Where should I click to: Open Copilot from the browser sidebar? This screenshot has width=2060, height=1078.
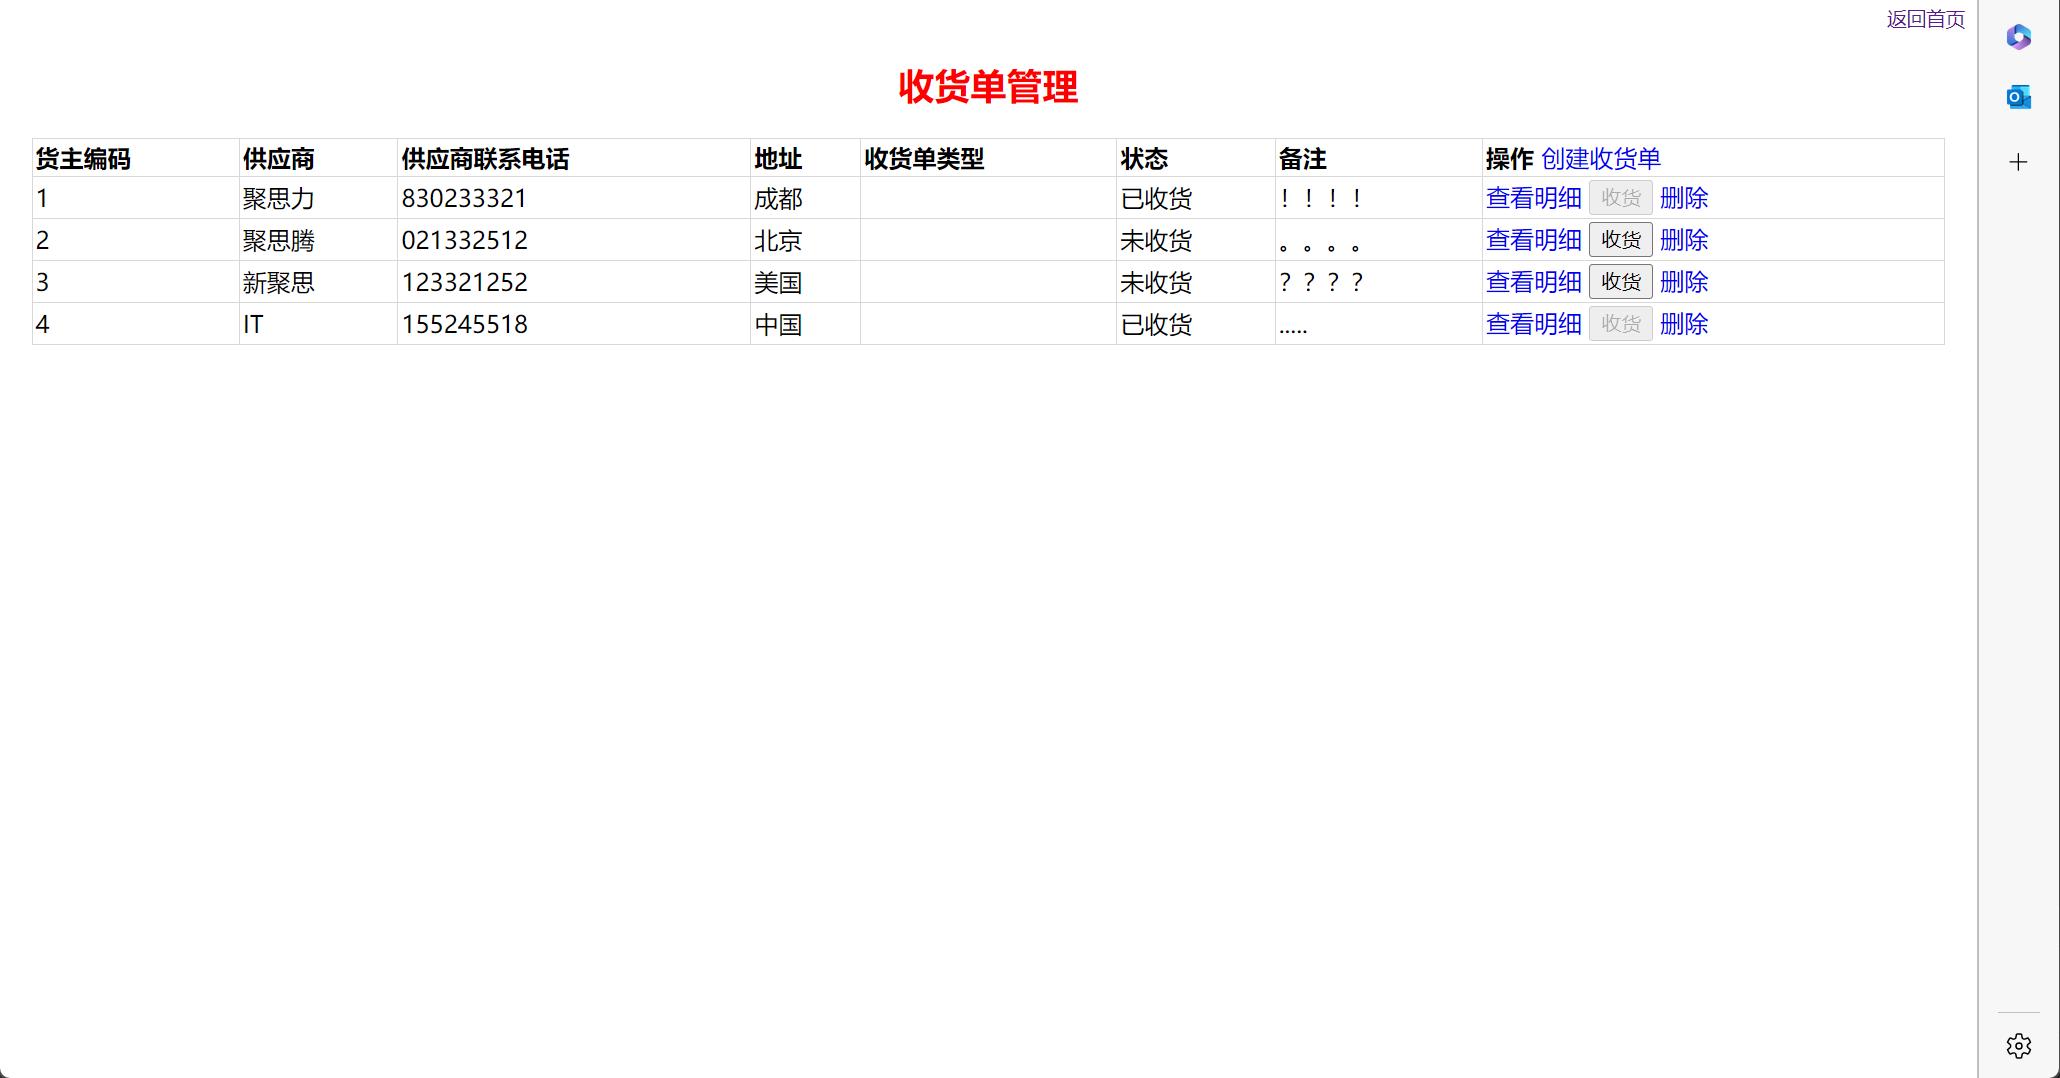coord(2018,37)
